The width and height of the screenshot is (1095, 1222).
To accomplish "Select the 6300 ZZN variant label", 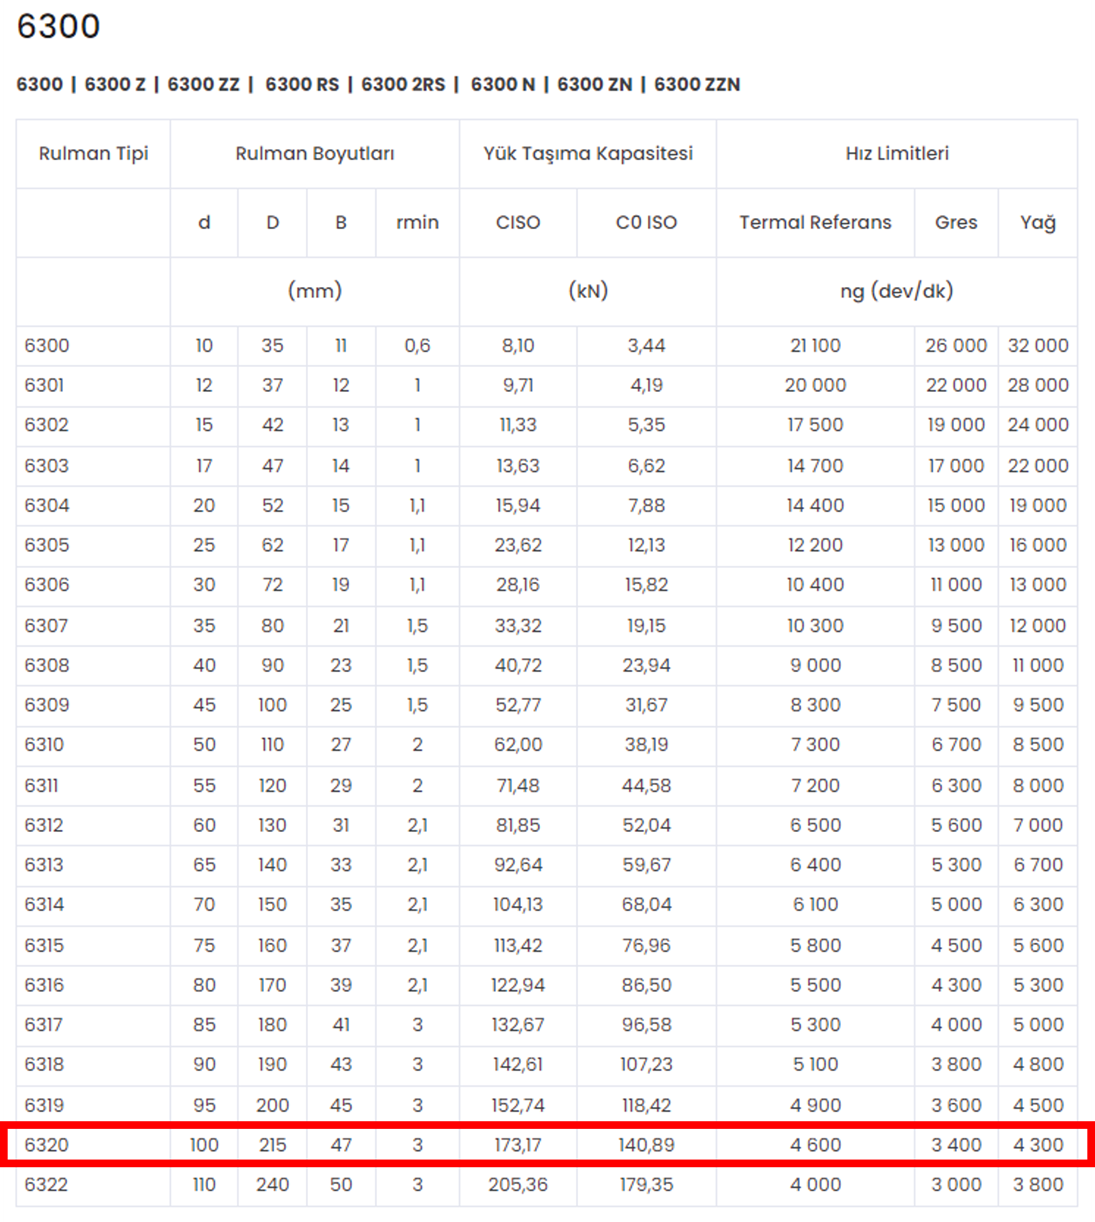I will tap(697, 85).
